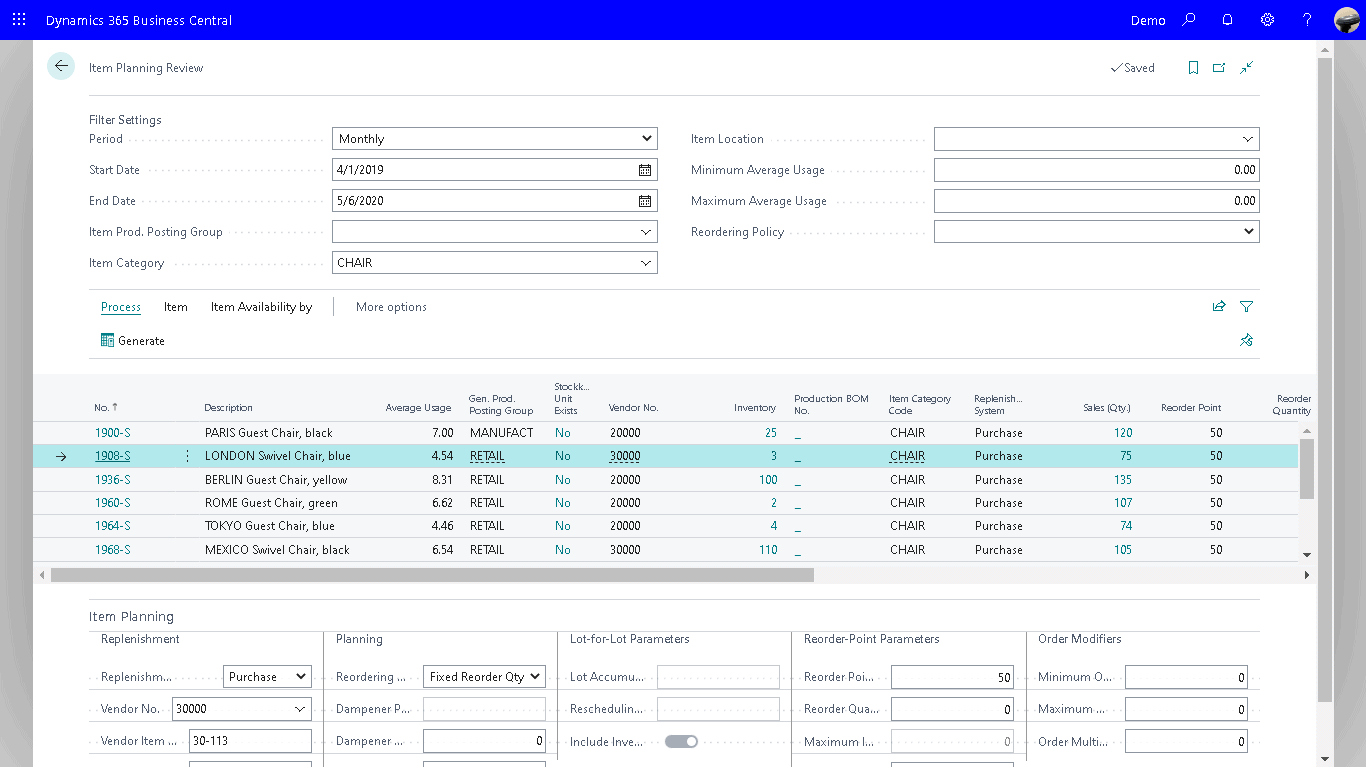Click the Minimum Average Usage field
This screenshot has width=1366, height=767.
[1097, 170]
